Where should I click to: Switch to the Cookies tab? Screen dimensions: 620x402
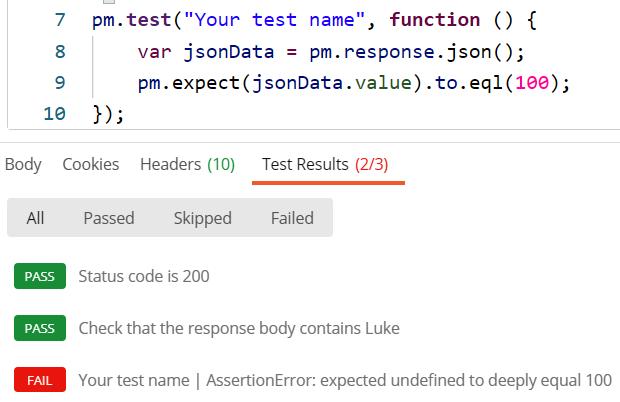tap(90, 164)
